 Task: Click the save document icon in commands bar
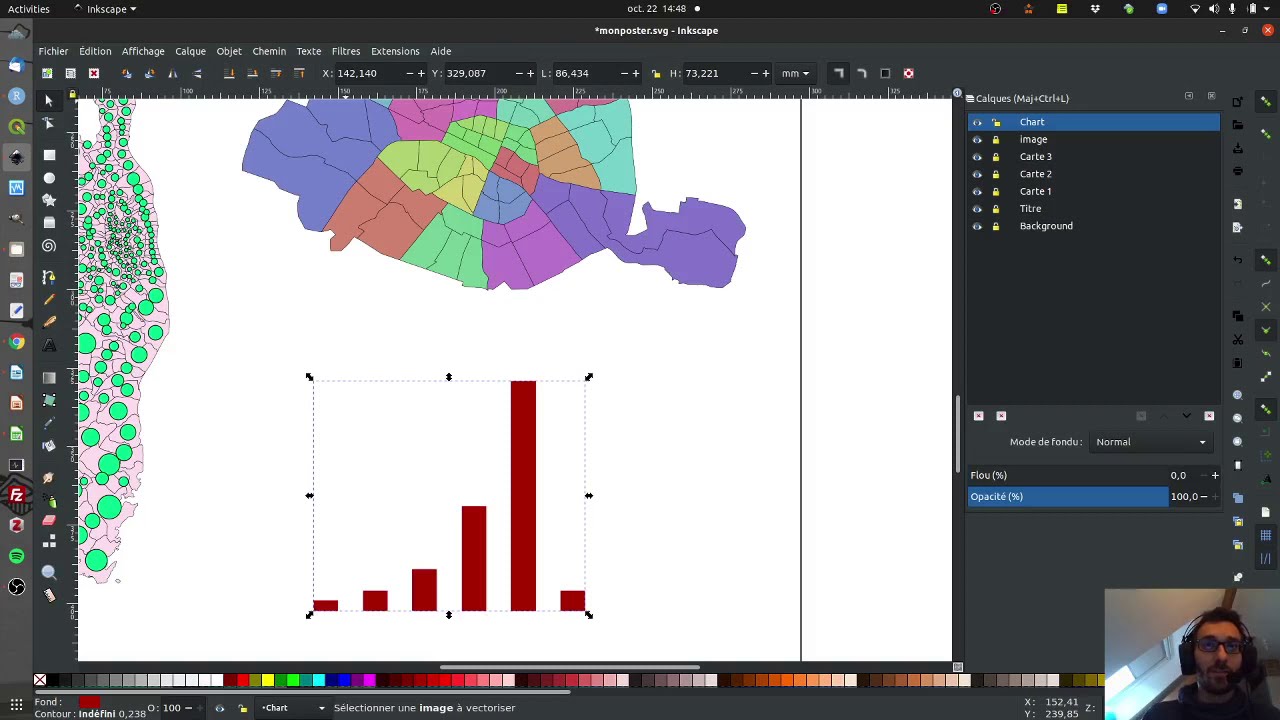pyautogui.click(x=1238, y=148)
